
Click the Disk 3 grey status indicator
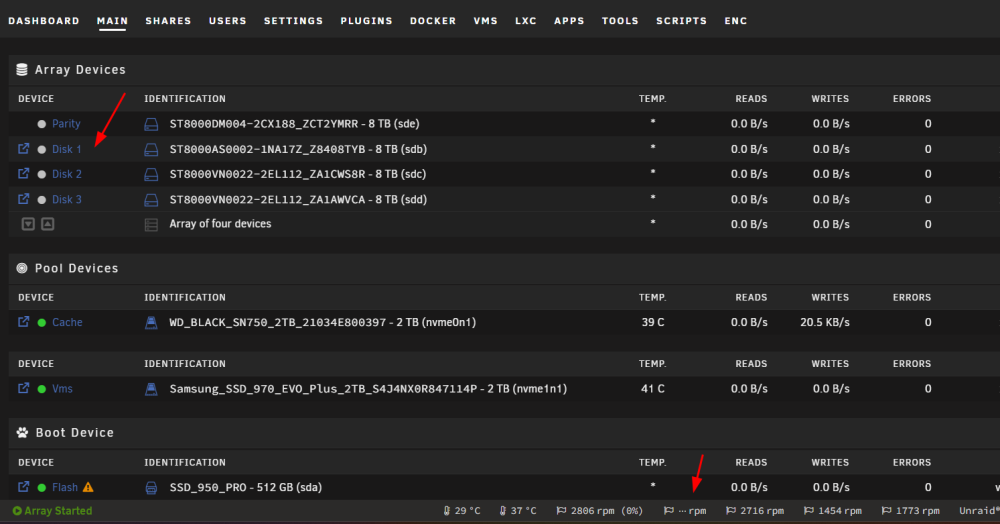41,200
